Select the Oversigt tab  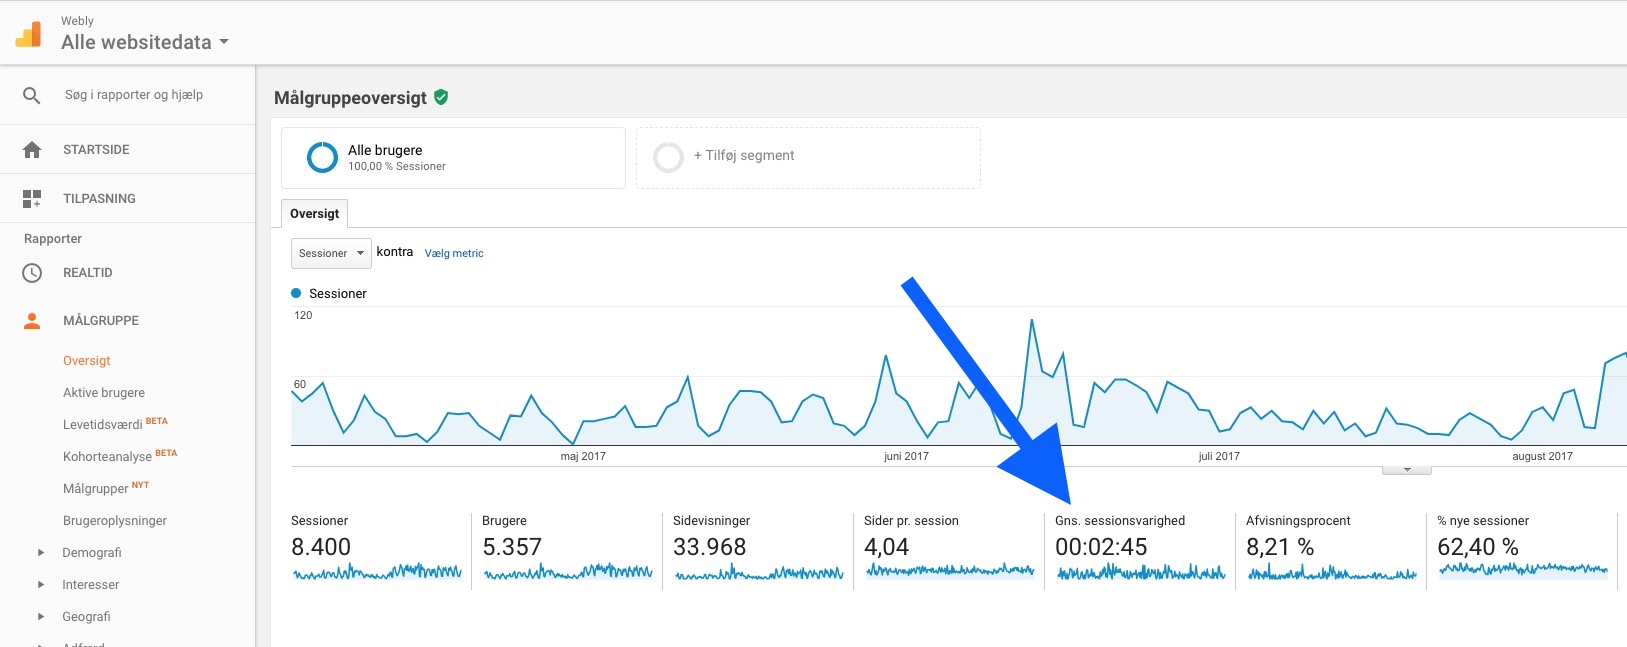tap(315, 214)
